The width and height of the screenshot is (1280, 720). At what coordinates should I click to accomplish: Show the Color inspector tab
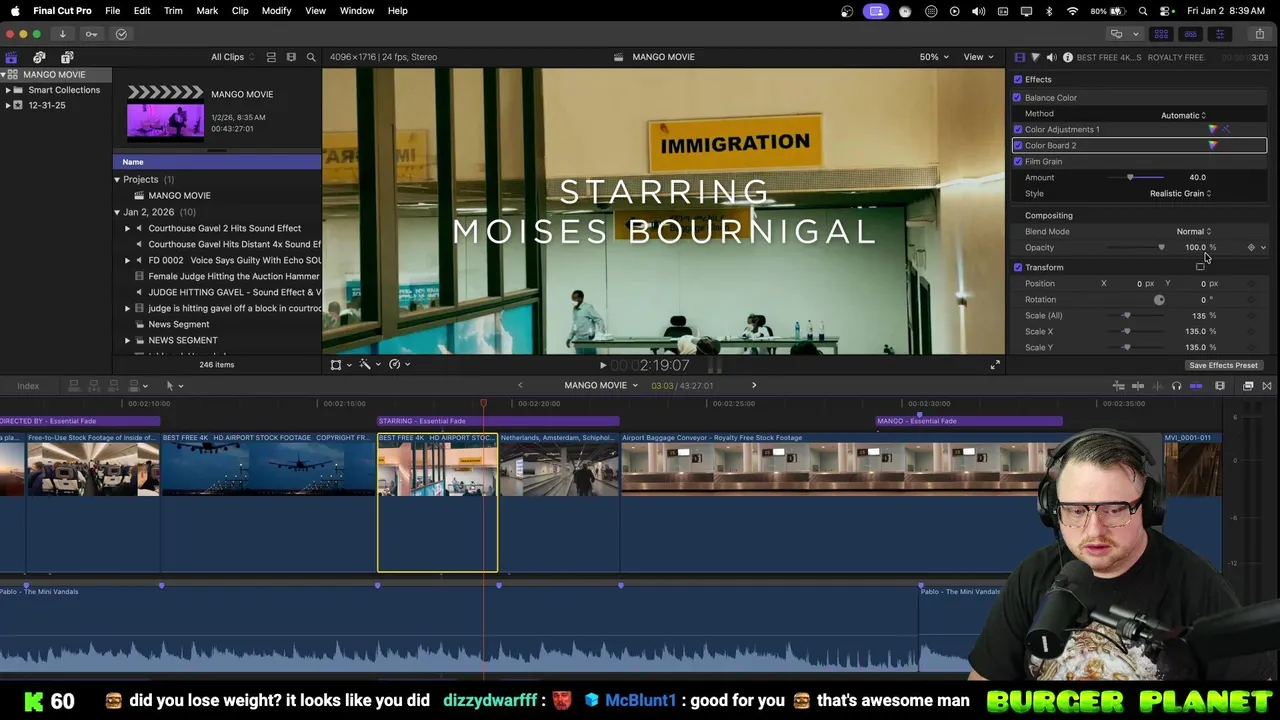coord(1035,57)
